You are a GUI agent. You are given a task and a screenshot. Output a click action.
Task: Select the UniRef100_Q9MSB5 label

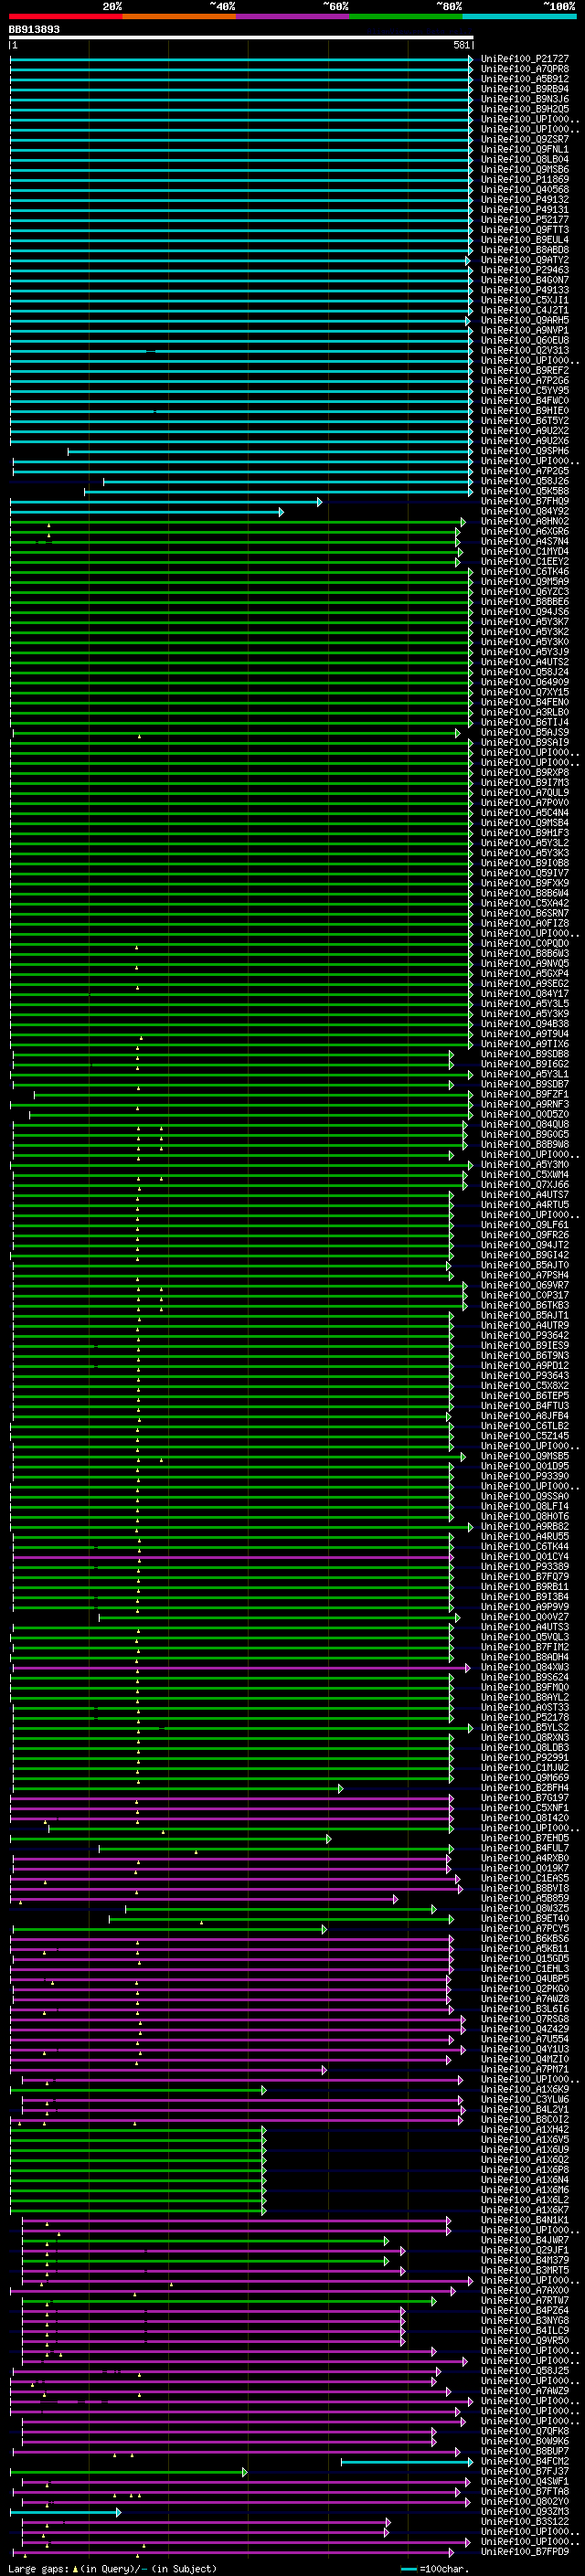pos(525,1457)
